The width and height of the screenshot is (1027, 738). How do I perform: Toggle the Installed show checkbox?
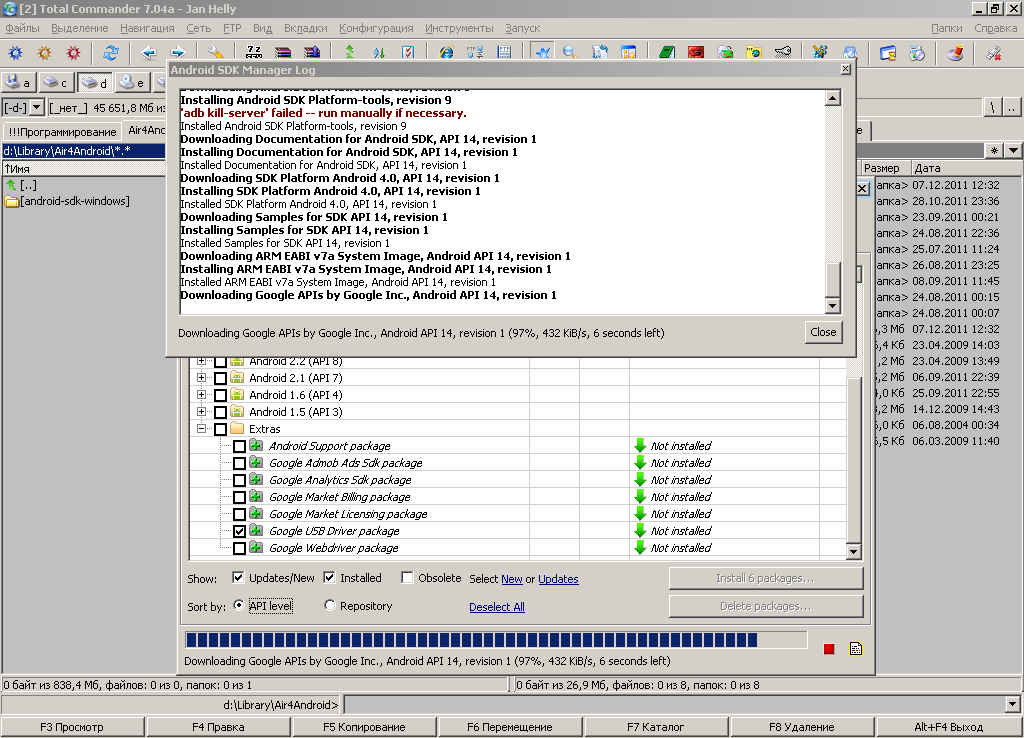[x=329, y=578]
